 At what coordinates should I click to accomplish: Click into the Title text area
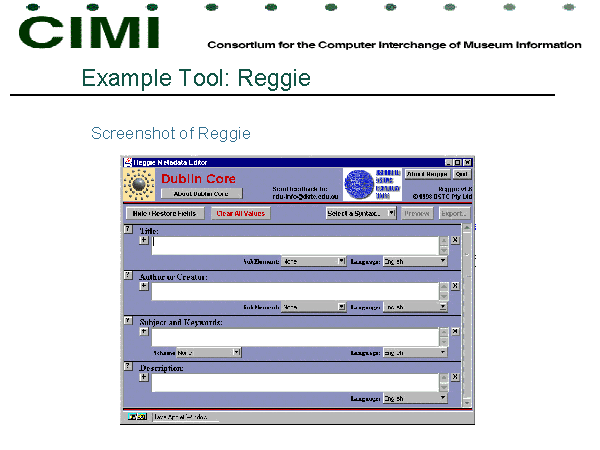pyautogui.click(x=295, y=246)
